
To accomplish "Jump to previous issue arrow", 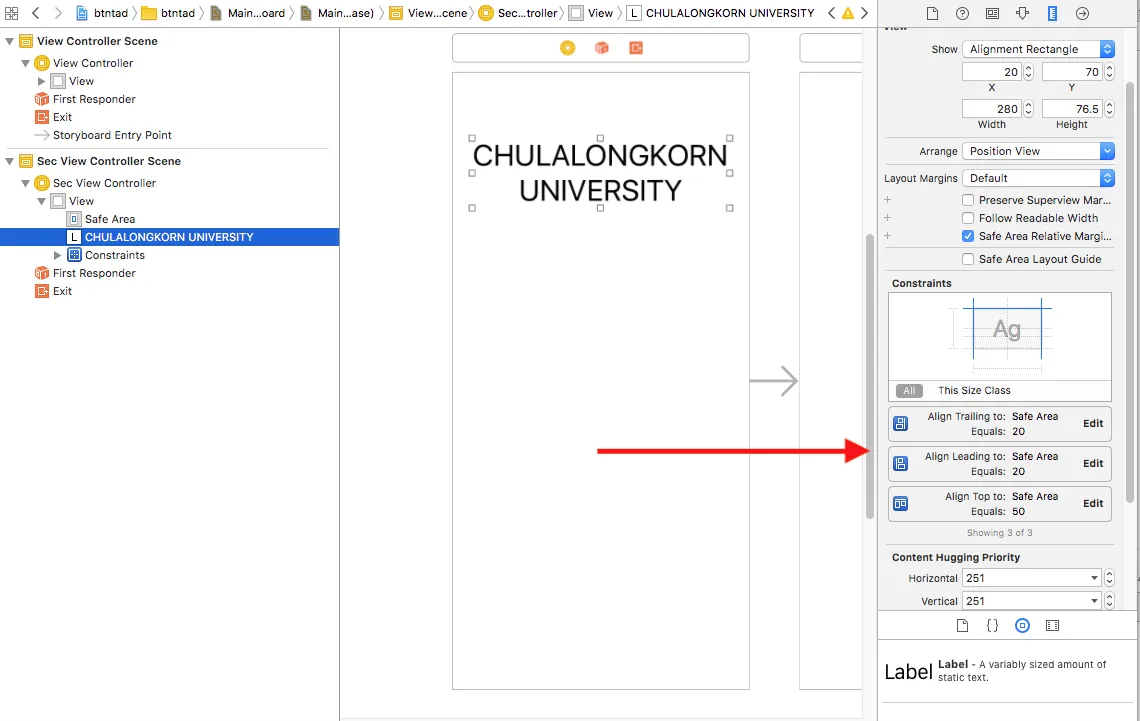I will pyautogui.click(x=831, y=13).
